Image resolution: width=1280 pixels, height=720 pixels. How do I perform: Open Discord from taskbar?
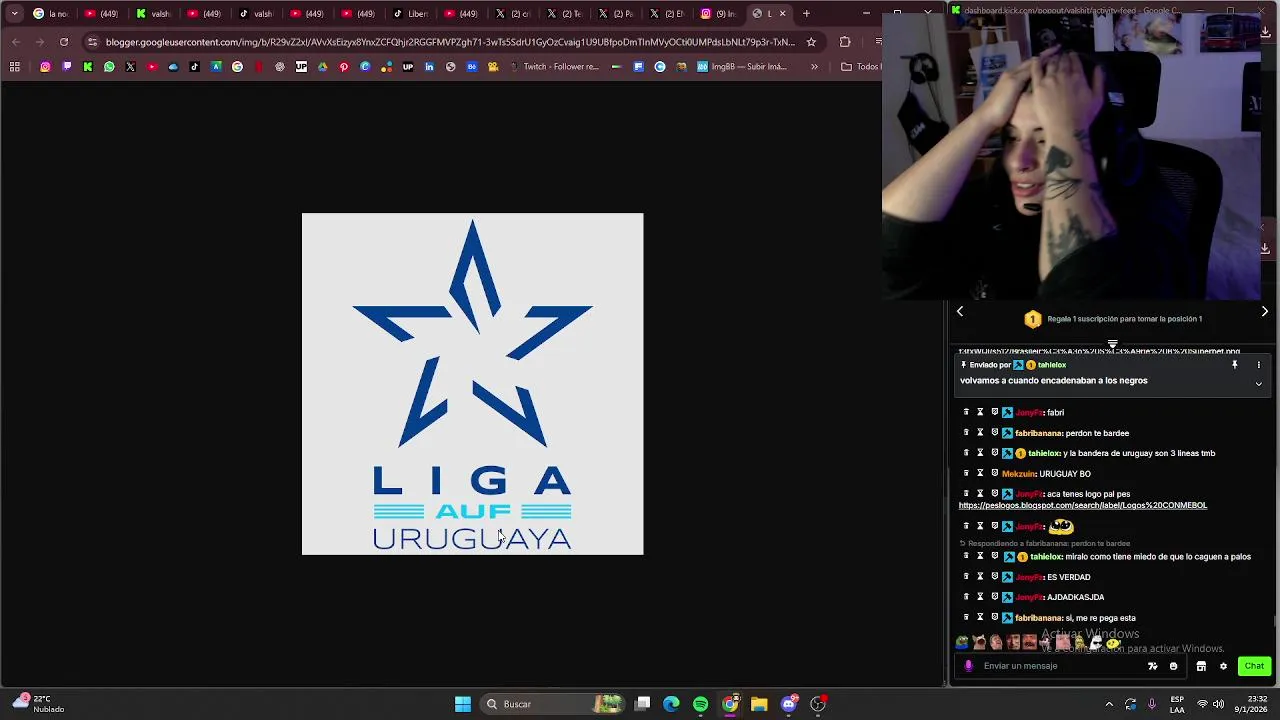[789, 704]
